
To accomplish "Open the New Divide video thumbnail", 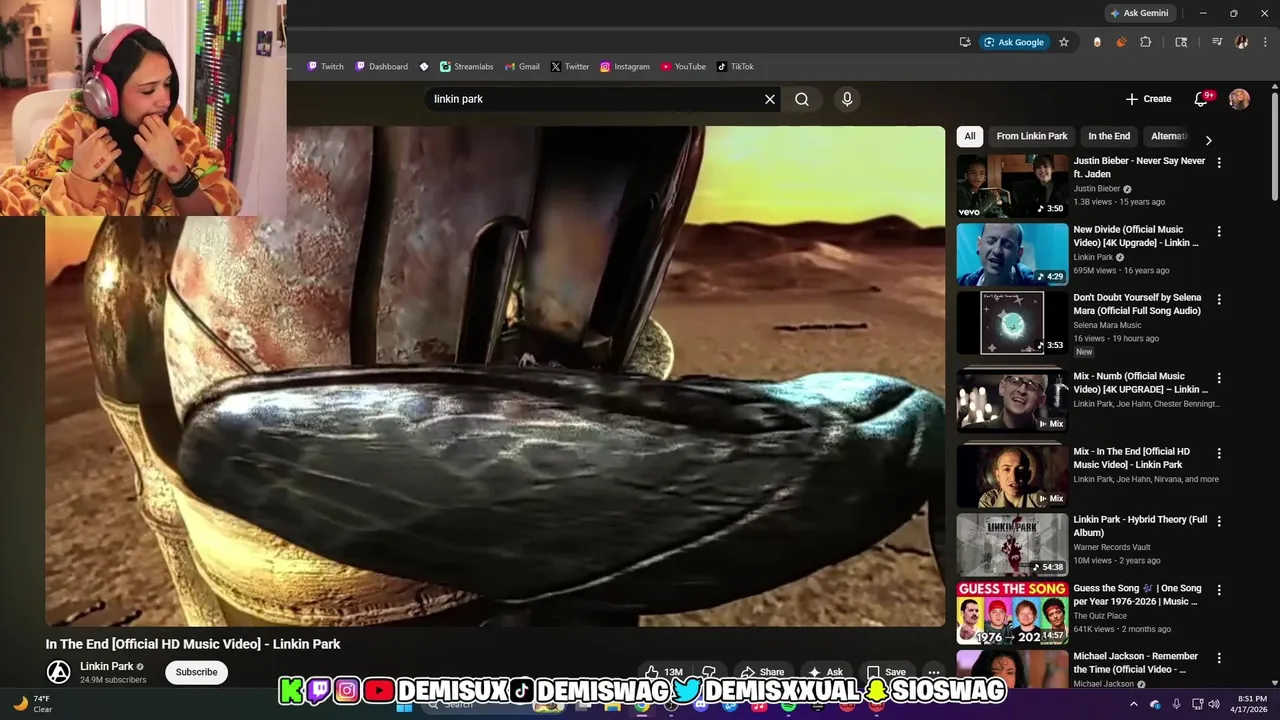I will (1012, 254).
